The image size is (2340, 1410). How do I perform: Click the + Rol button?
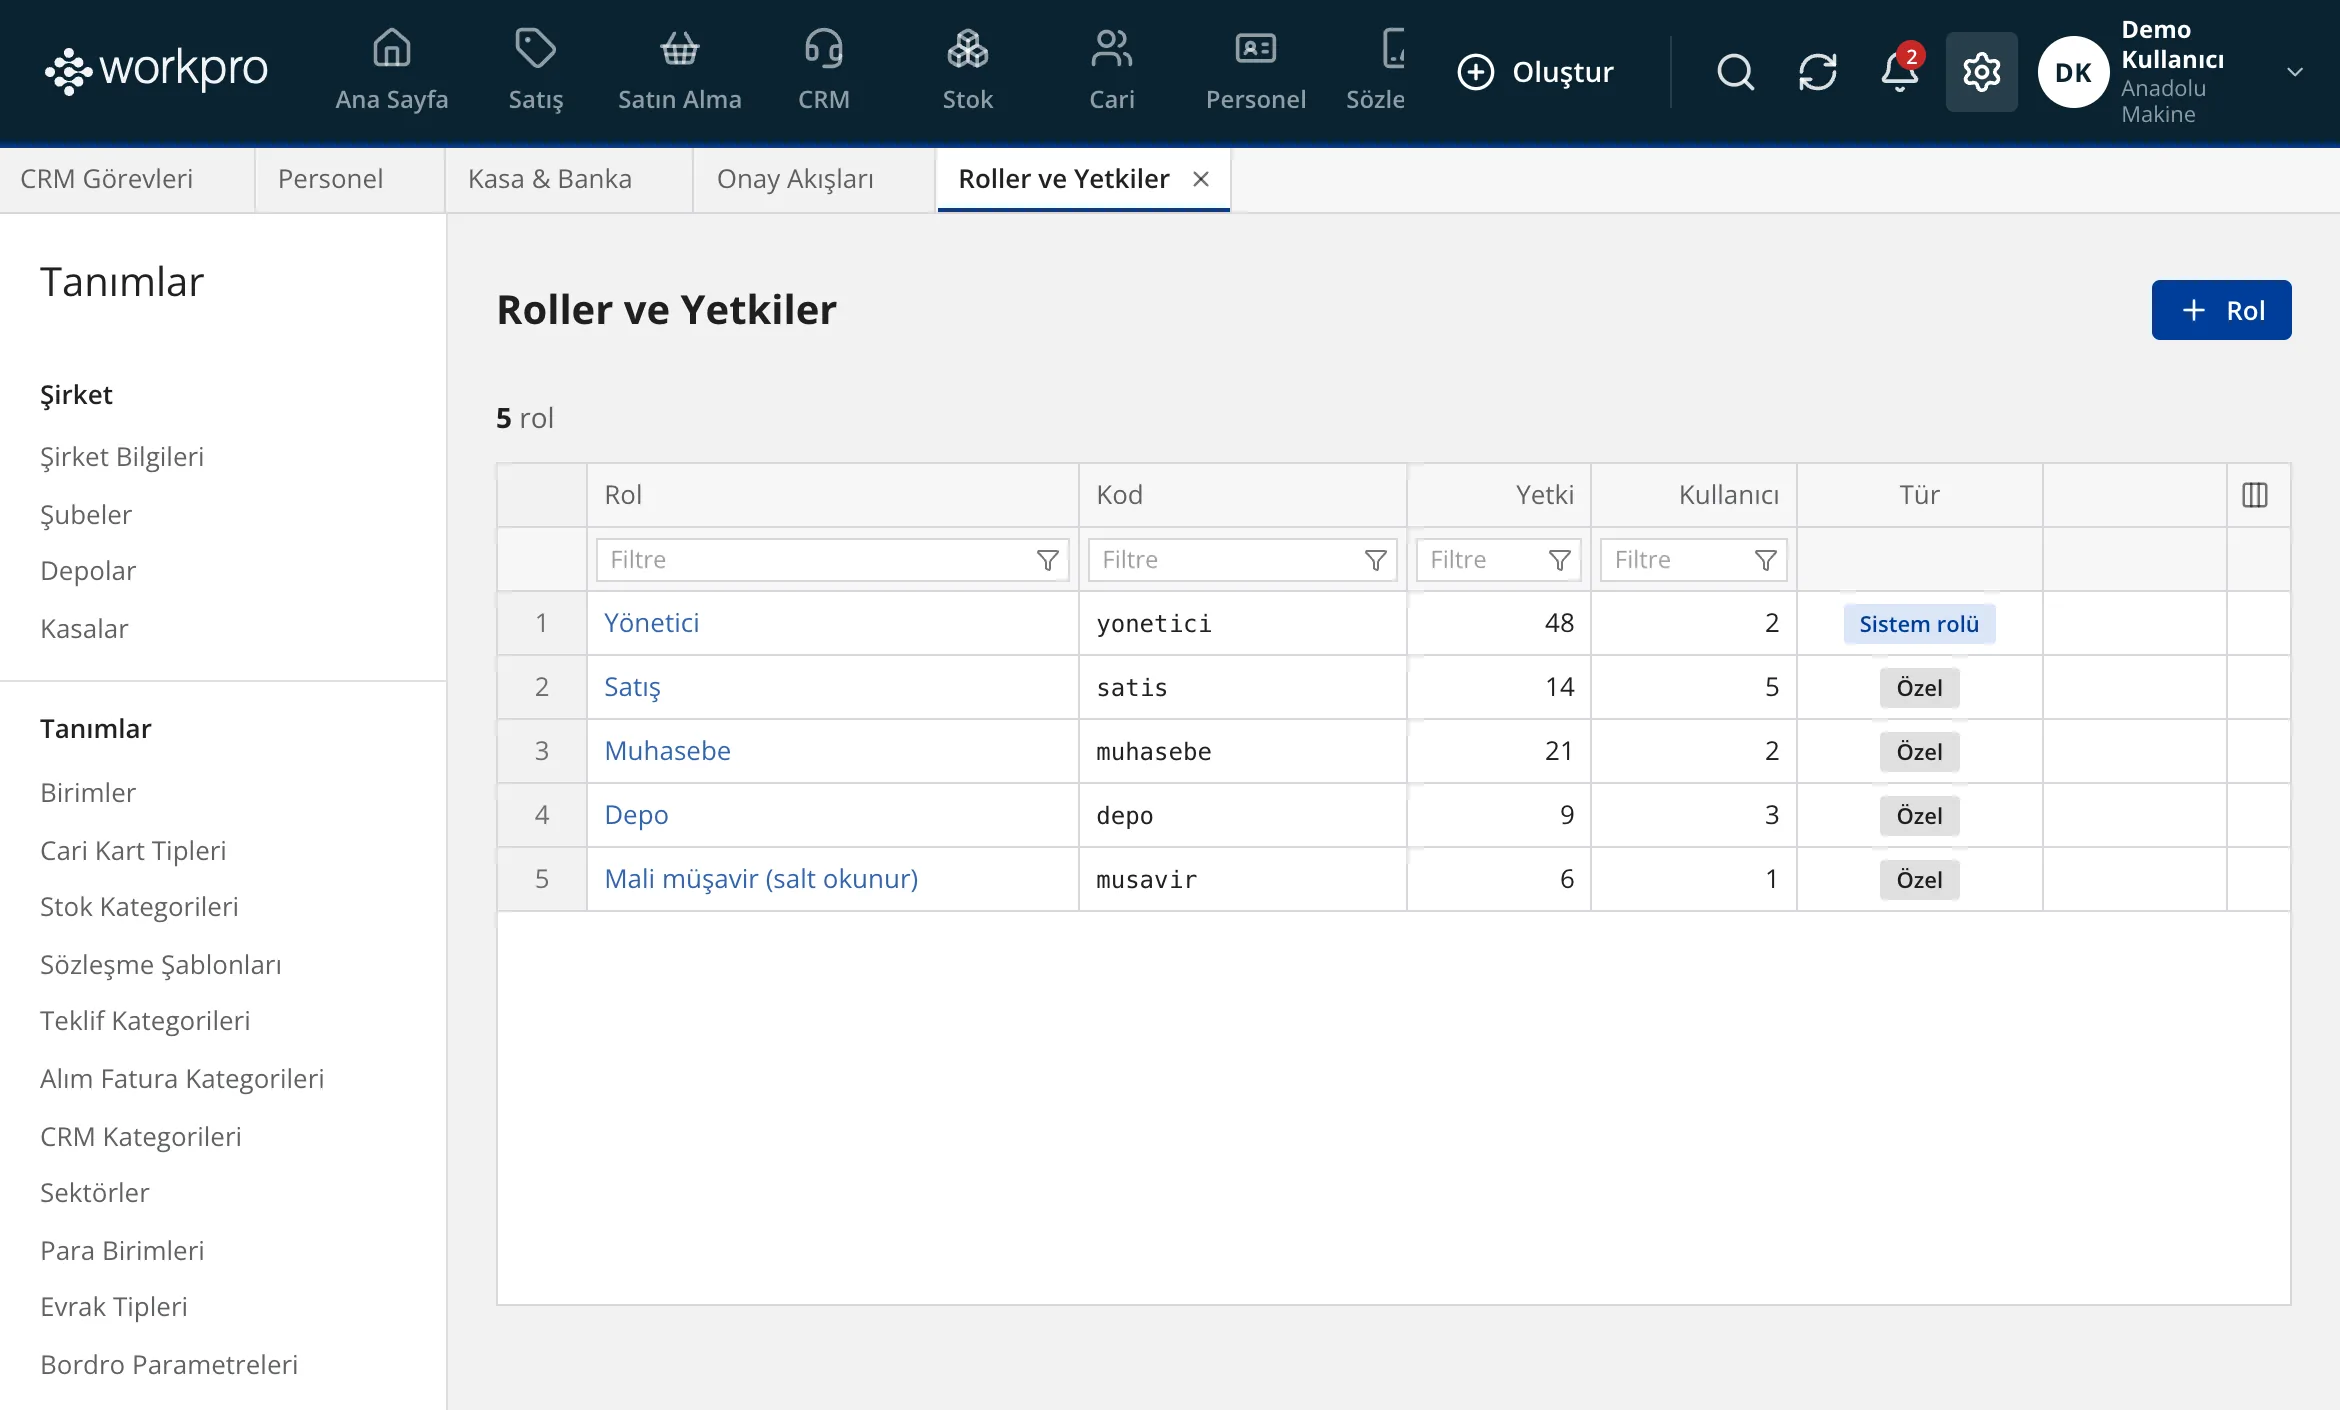tap(2221, 310)
